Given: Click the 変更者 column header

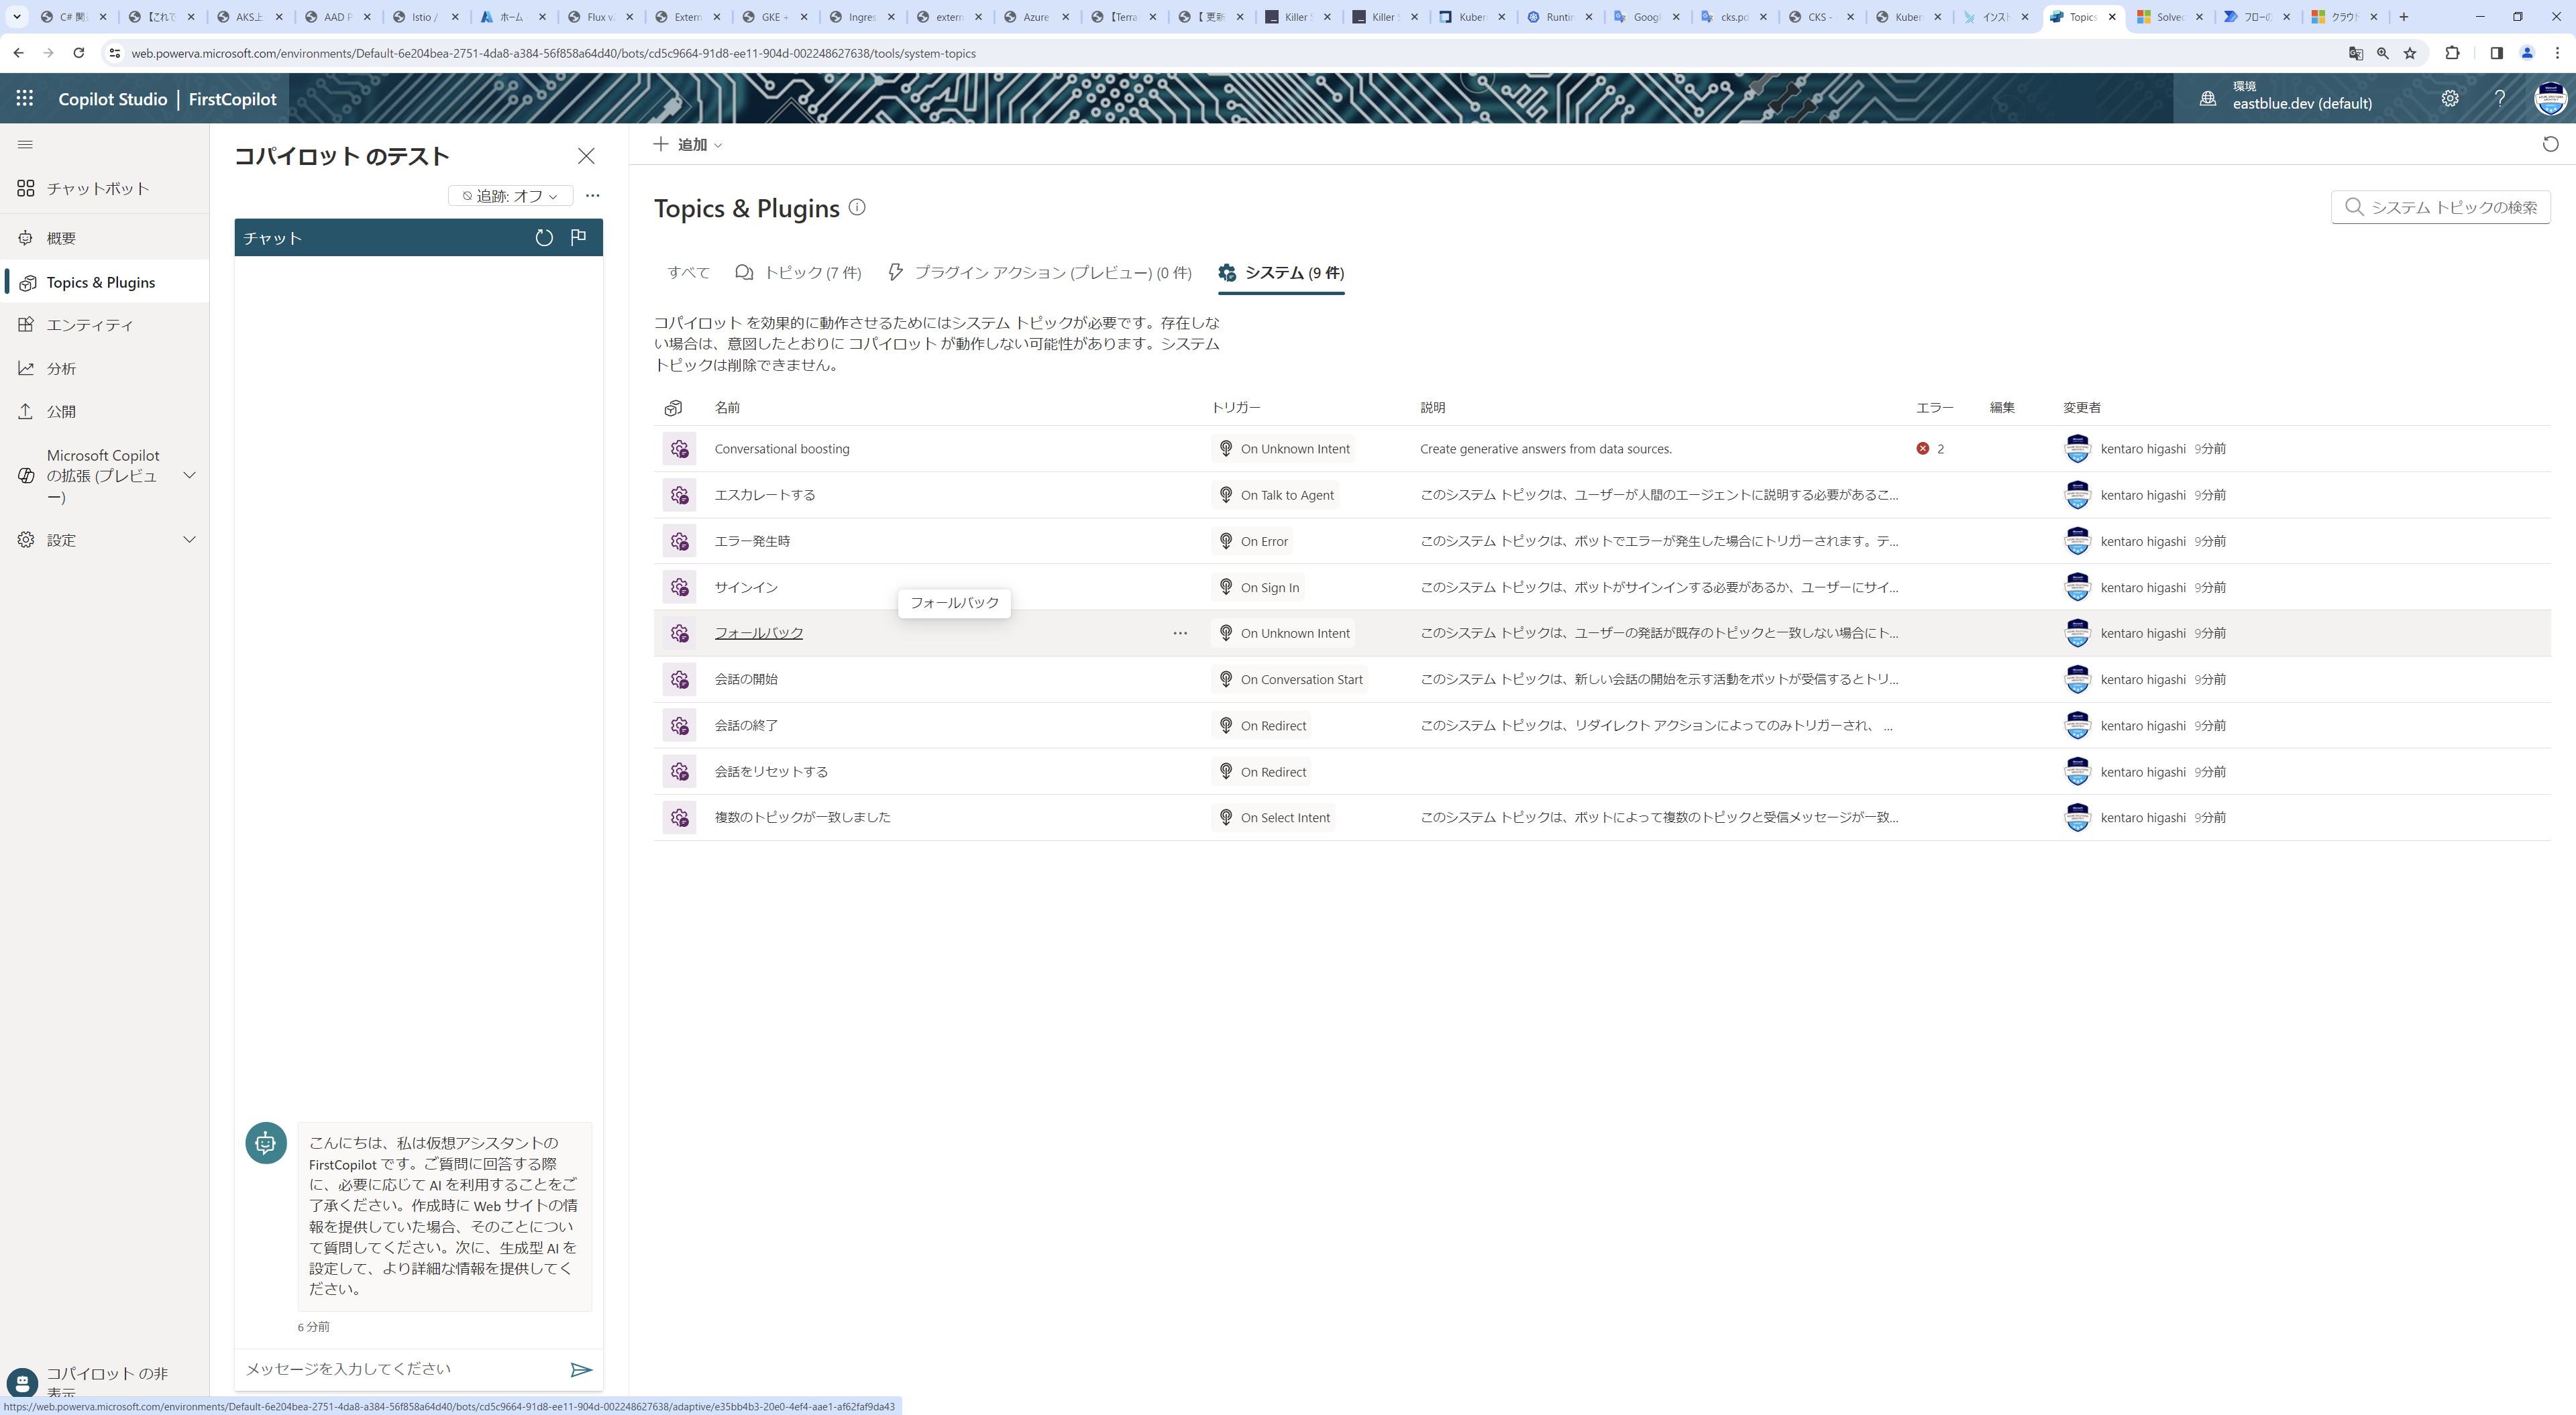Looking at the screenshot, I should [2082, 408].
